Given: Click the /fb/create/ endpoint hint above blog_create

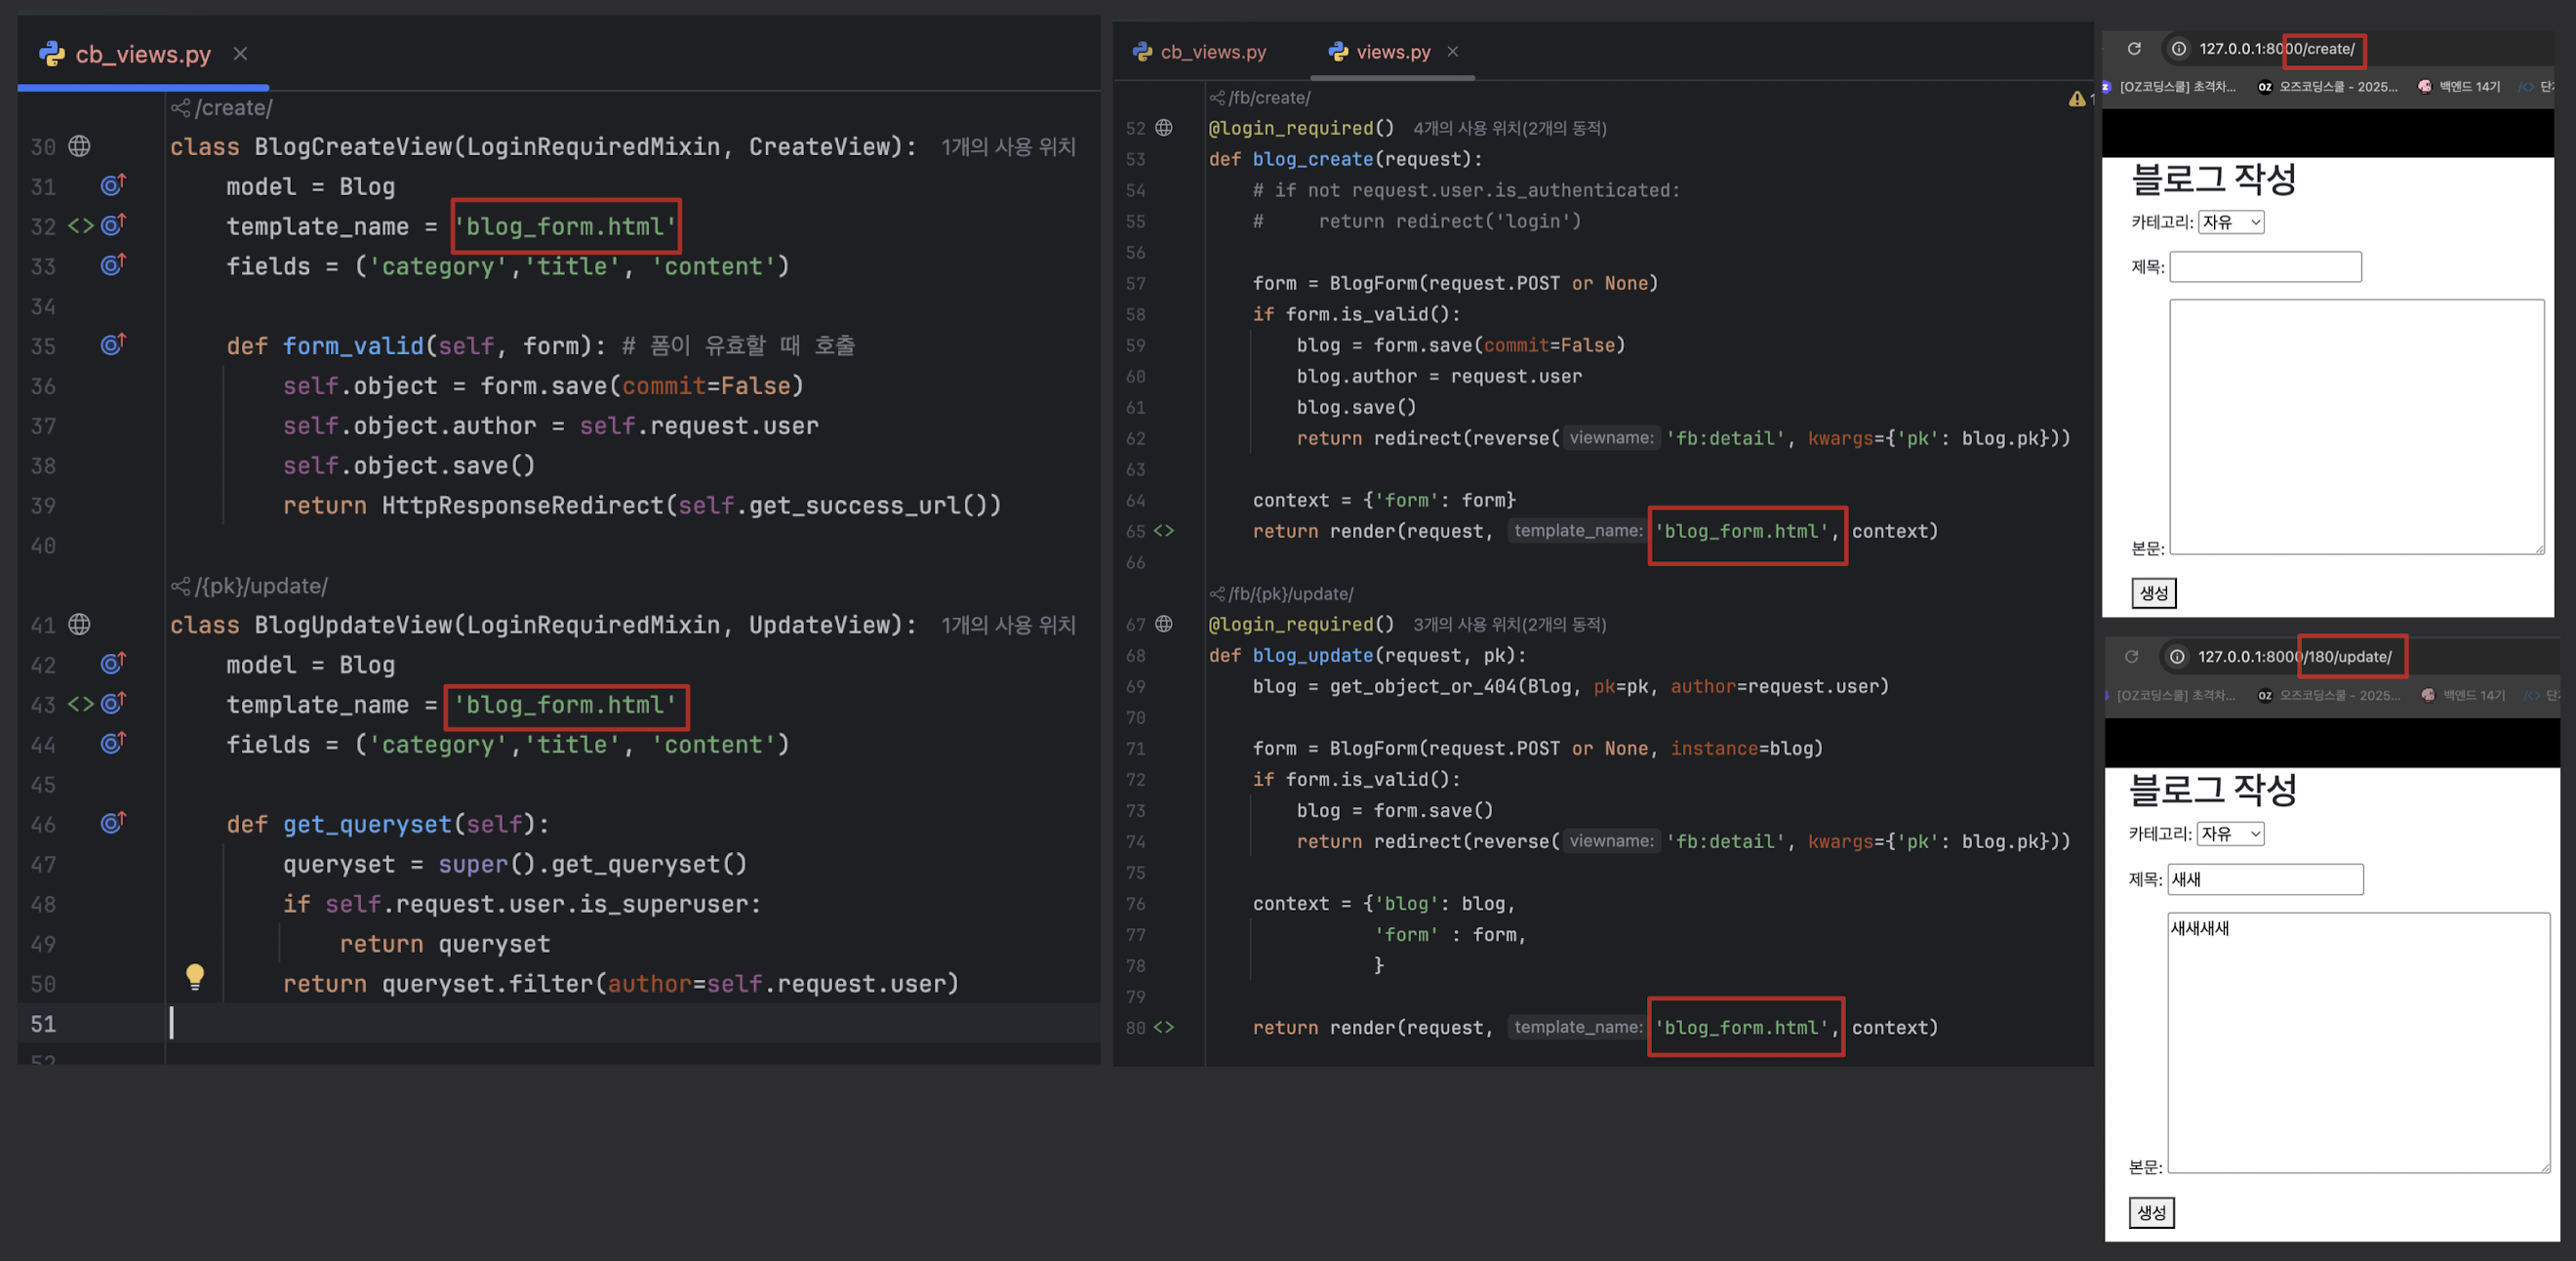Looking at the screenshot, I should [x=1268, y=98].
